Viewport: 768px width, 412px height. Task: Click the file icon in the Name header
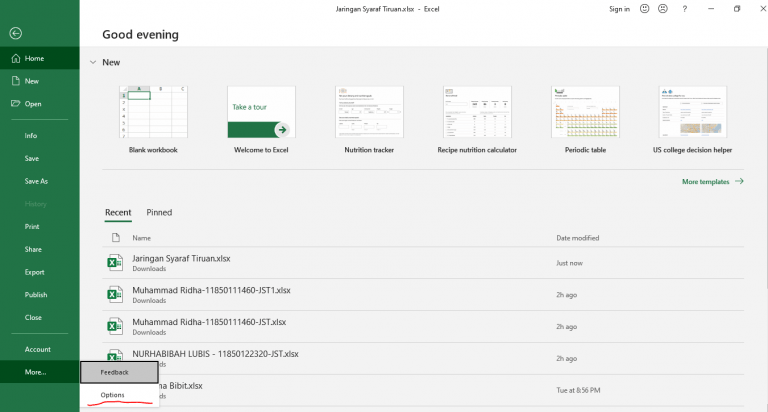116,238
